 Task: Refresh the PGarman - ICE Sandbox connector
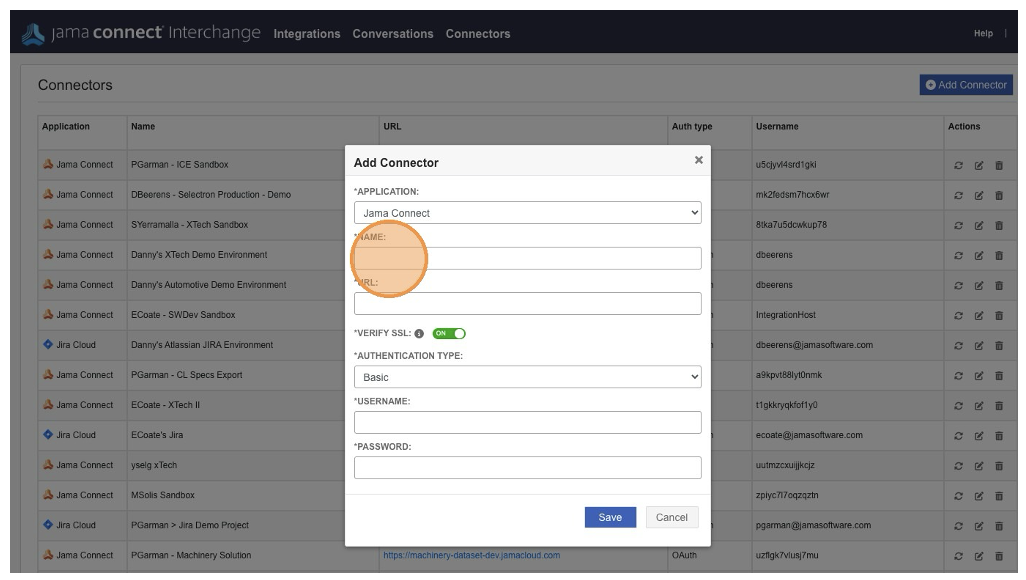pyautogui.click(x=958, y=165)
